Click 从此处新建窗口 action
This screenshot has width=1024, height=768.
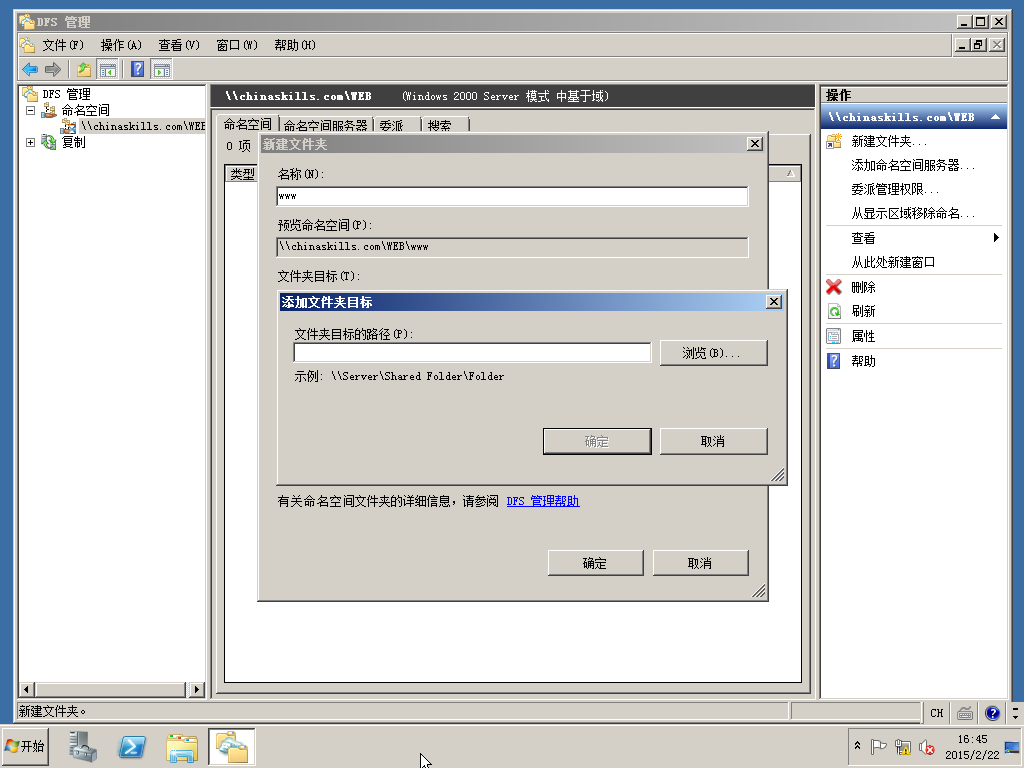coord(893,262)
